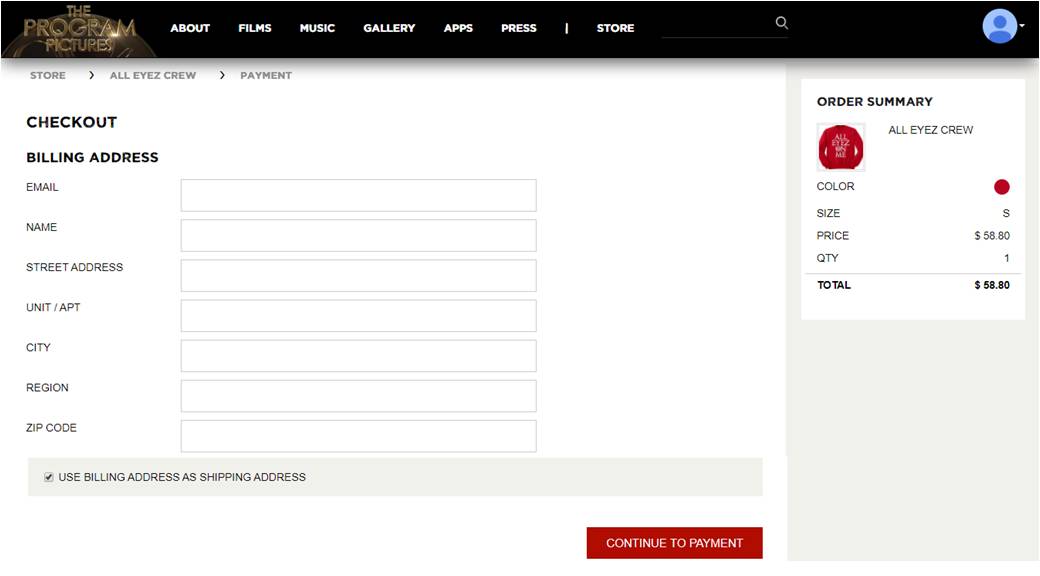The height and width of the screenshot is (576, 1040).
Task: Focus the Name input field
Action: tap(358, 236)
